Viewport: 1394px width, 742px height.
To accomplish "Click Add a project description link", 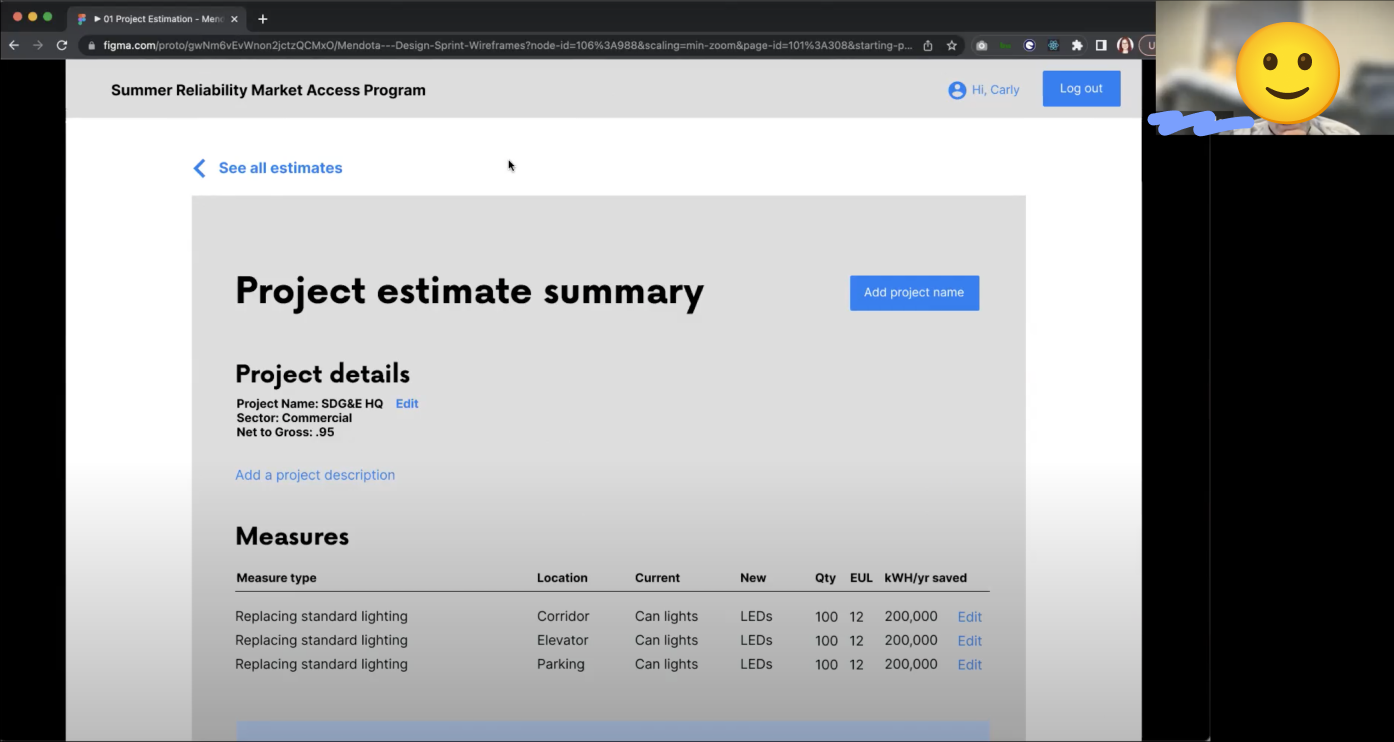I will 315,475.
